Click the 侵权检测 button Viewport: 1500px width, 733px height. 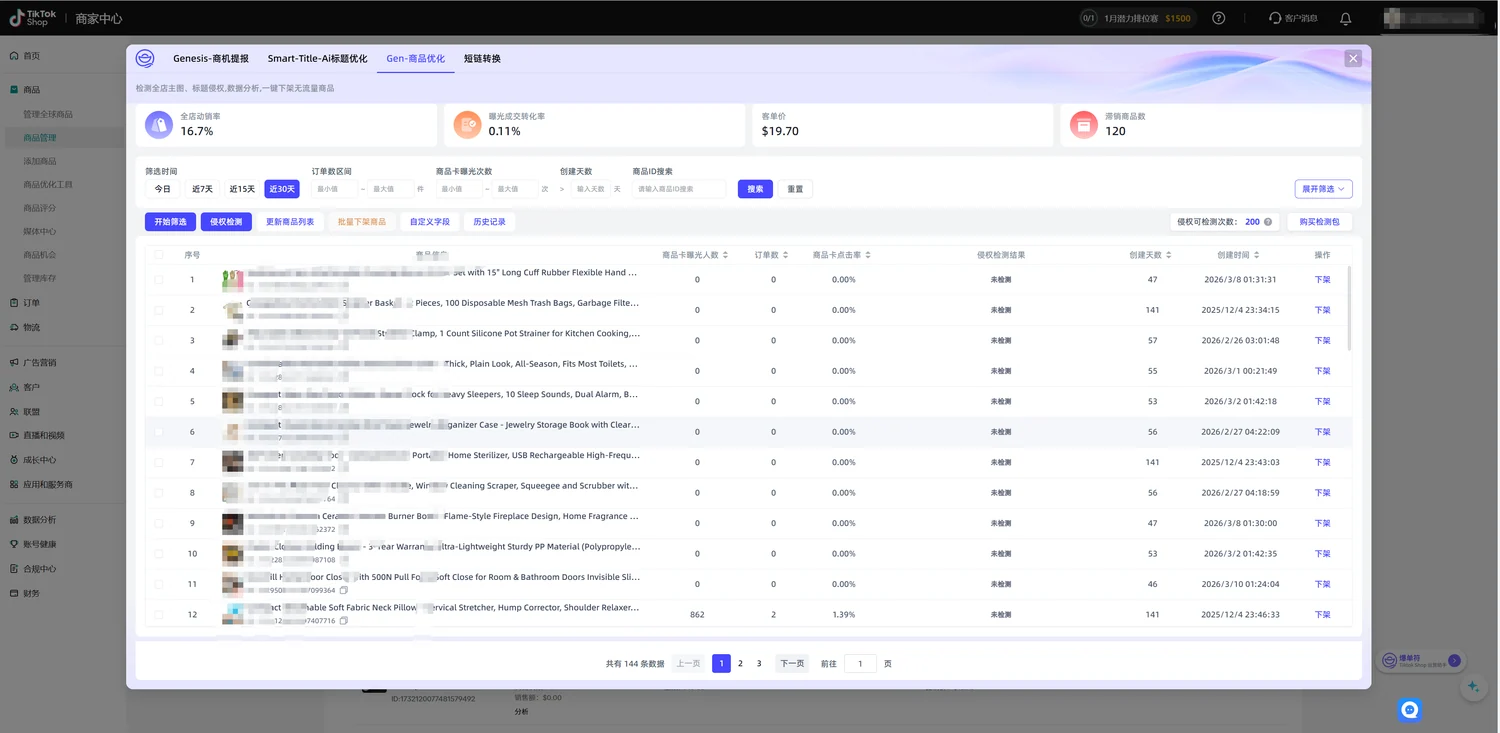pyautogui.click(x=226, y=222)
